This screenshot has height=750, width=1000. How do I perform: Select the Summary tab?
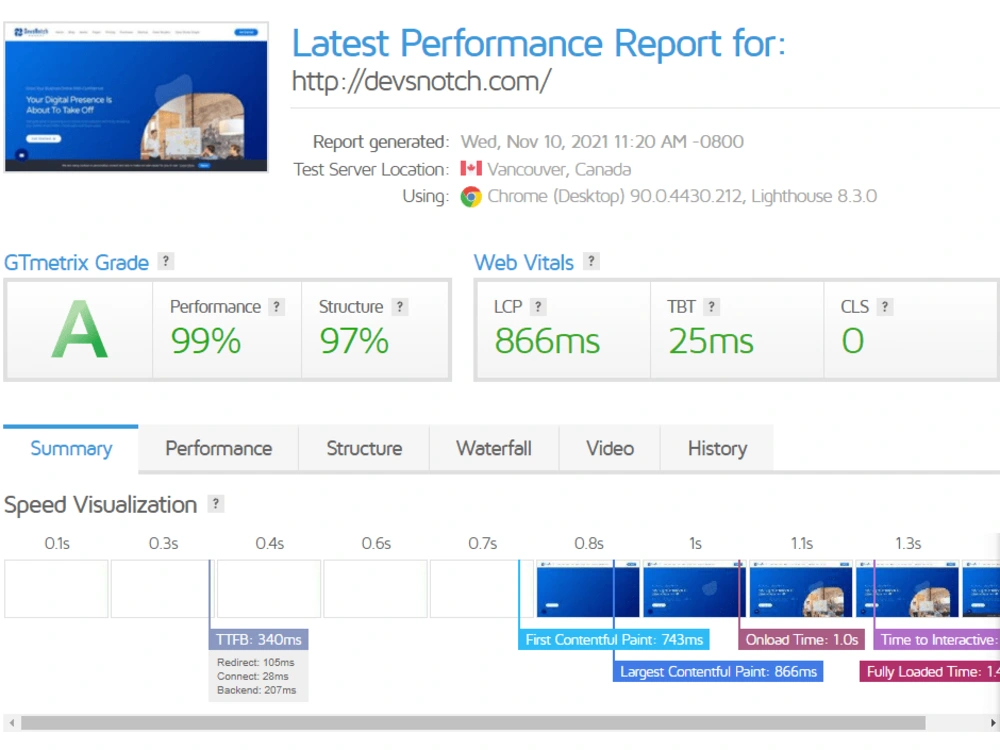[71, 448]
